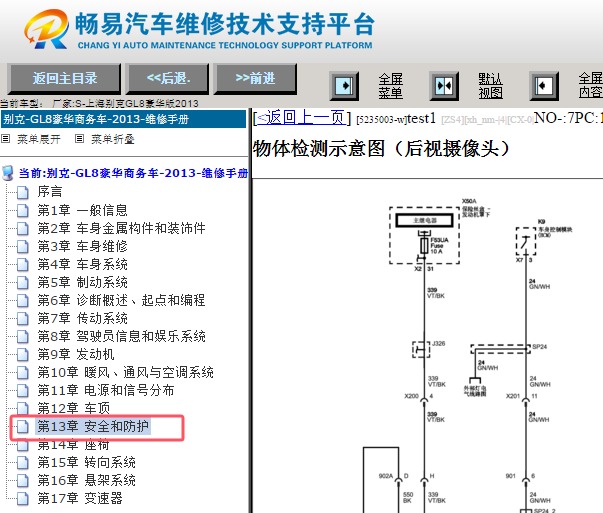
Task: Click the full-screen menu arrow icon
Action: (x=344, y=86)
